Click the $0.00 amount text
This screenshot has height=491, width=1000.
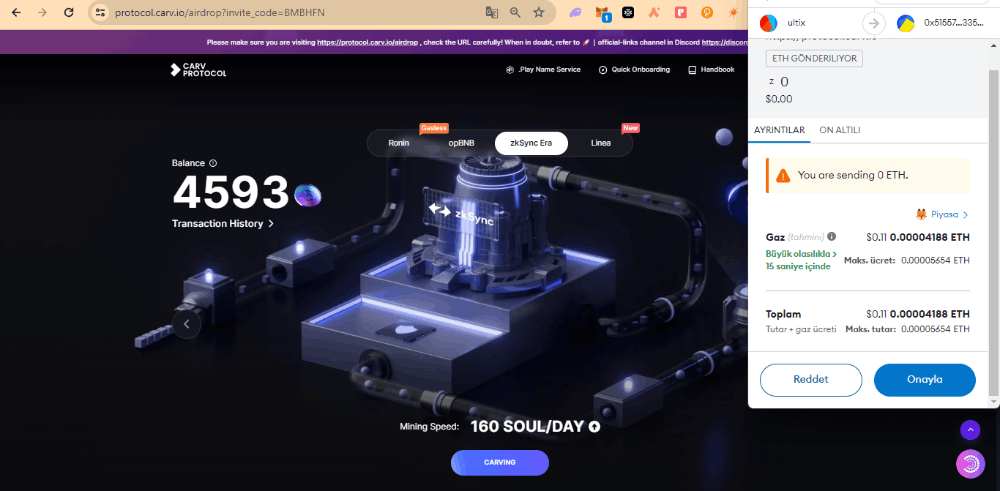tap(779, 99)
